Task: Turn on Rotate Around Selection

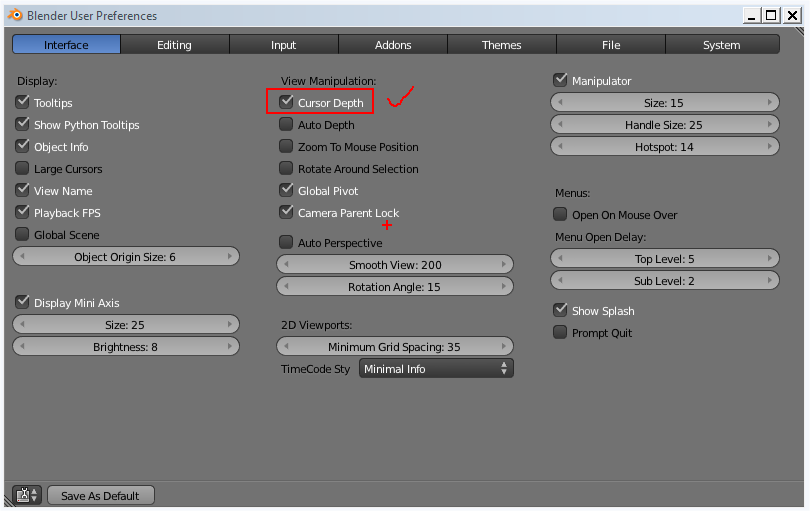Action: [x=286, y=168]
